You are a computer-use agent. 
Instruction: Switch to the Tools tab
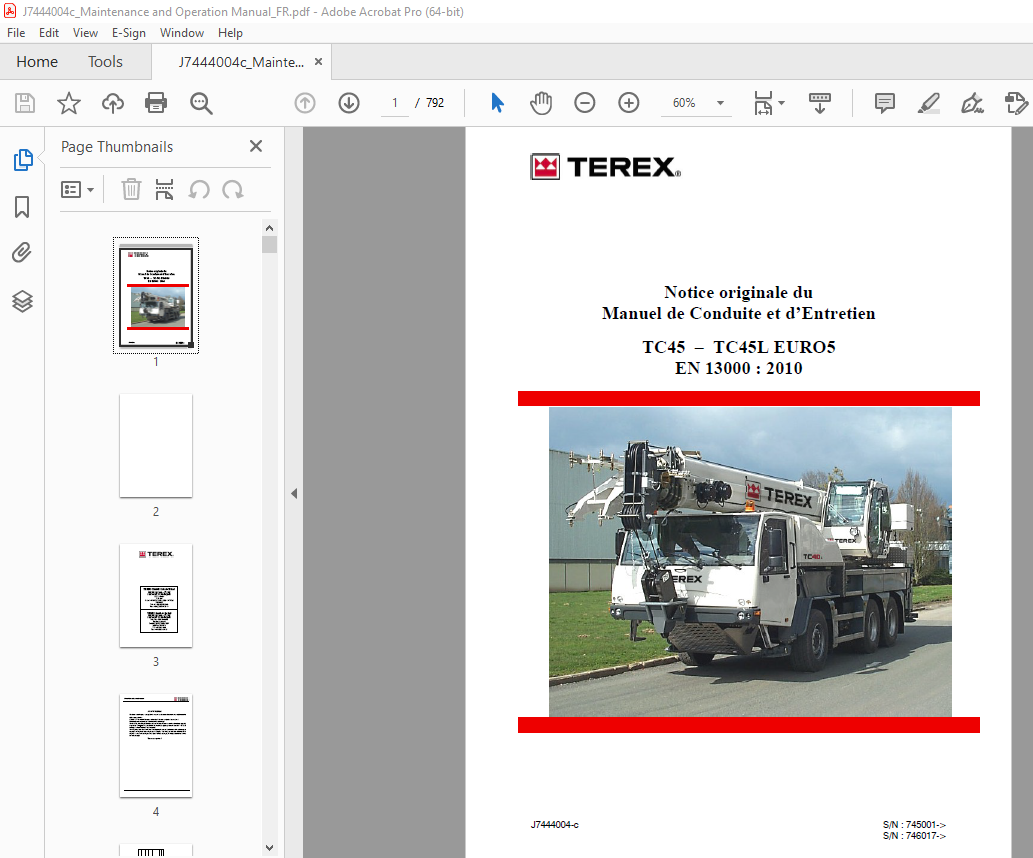105,62
